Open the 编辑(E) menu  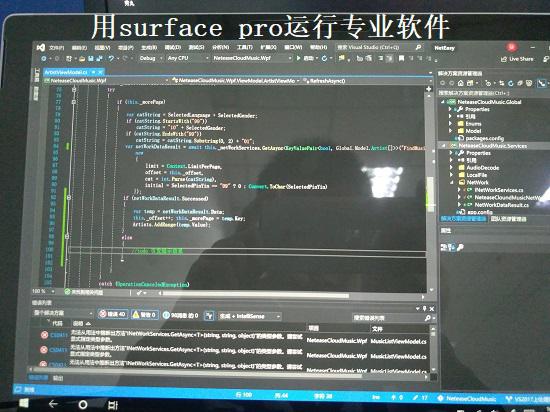click(x=79, y=47)
